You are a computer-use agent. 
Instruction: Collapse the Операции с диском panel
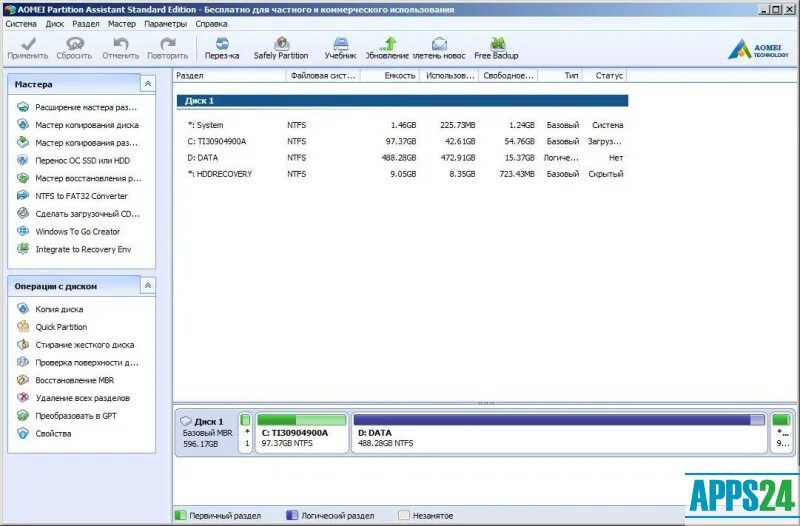tap(148, 285)
